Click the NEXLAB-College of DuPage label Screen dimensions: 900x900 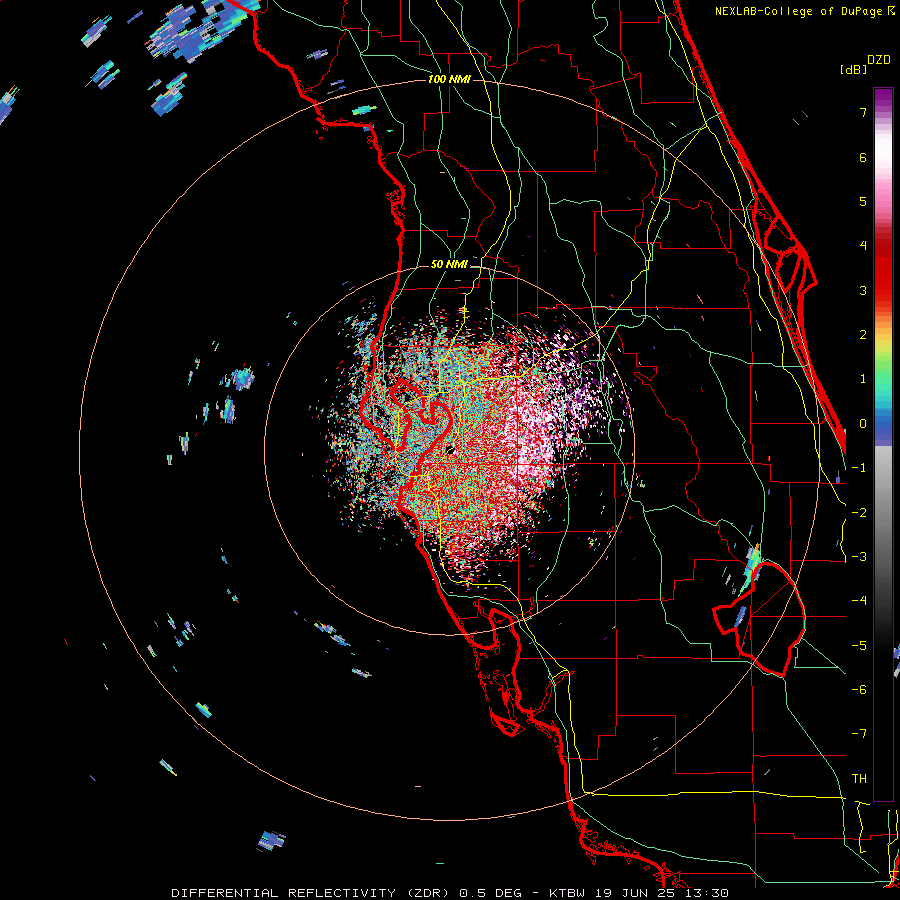coord(805,11)
